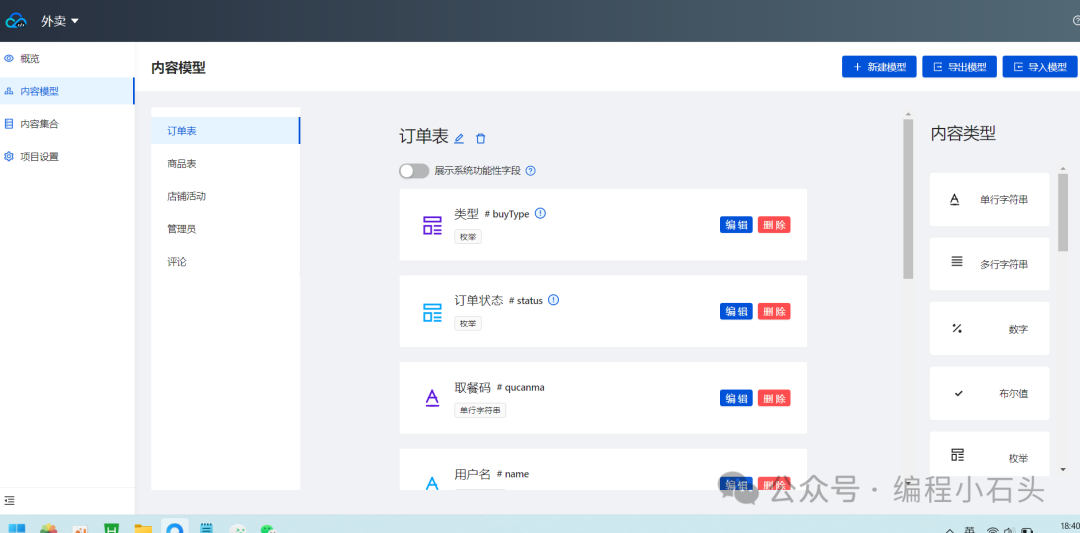
Task: Click the 取餐码 field title
Action: tap(472, 387)
